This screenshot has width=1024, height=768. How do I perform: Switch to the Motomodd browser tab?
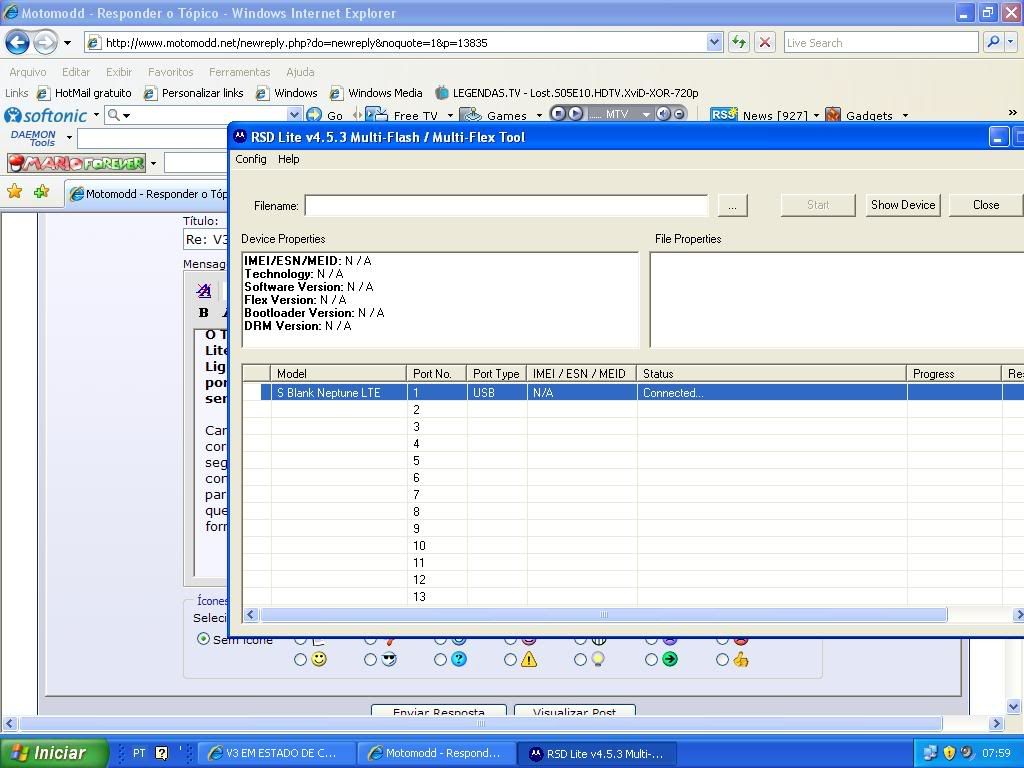point(148,194)
